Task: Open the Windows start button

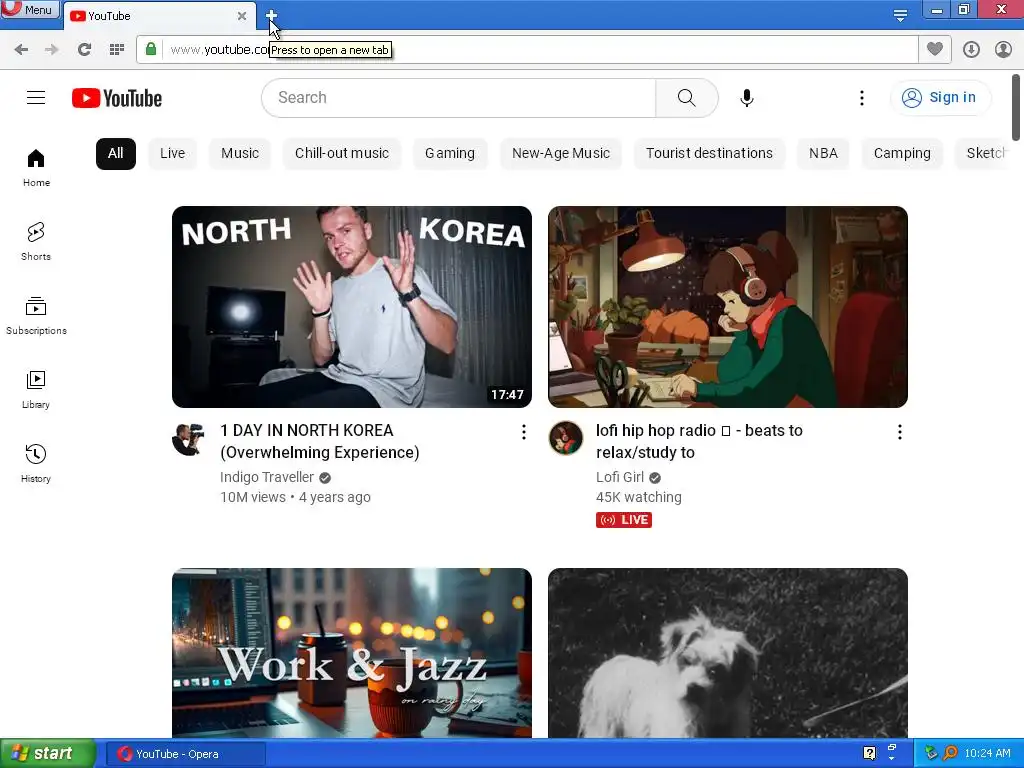Action: [48, 754]
